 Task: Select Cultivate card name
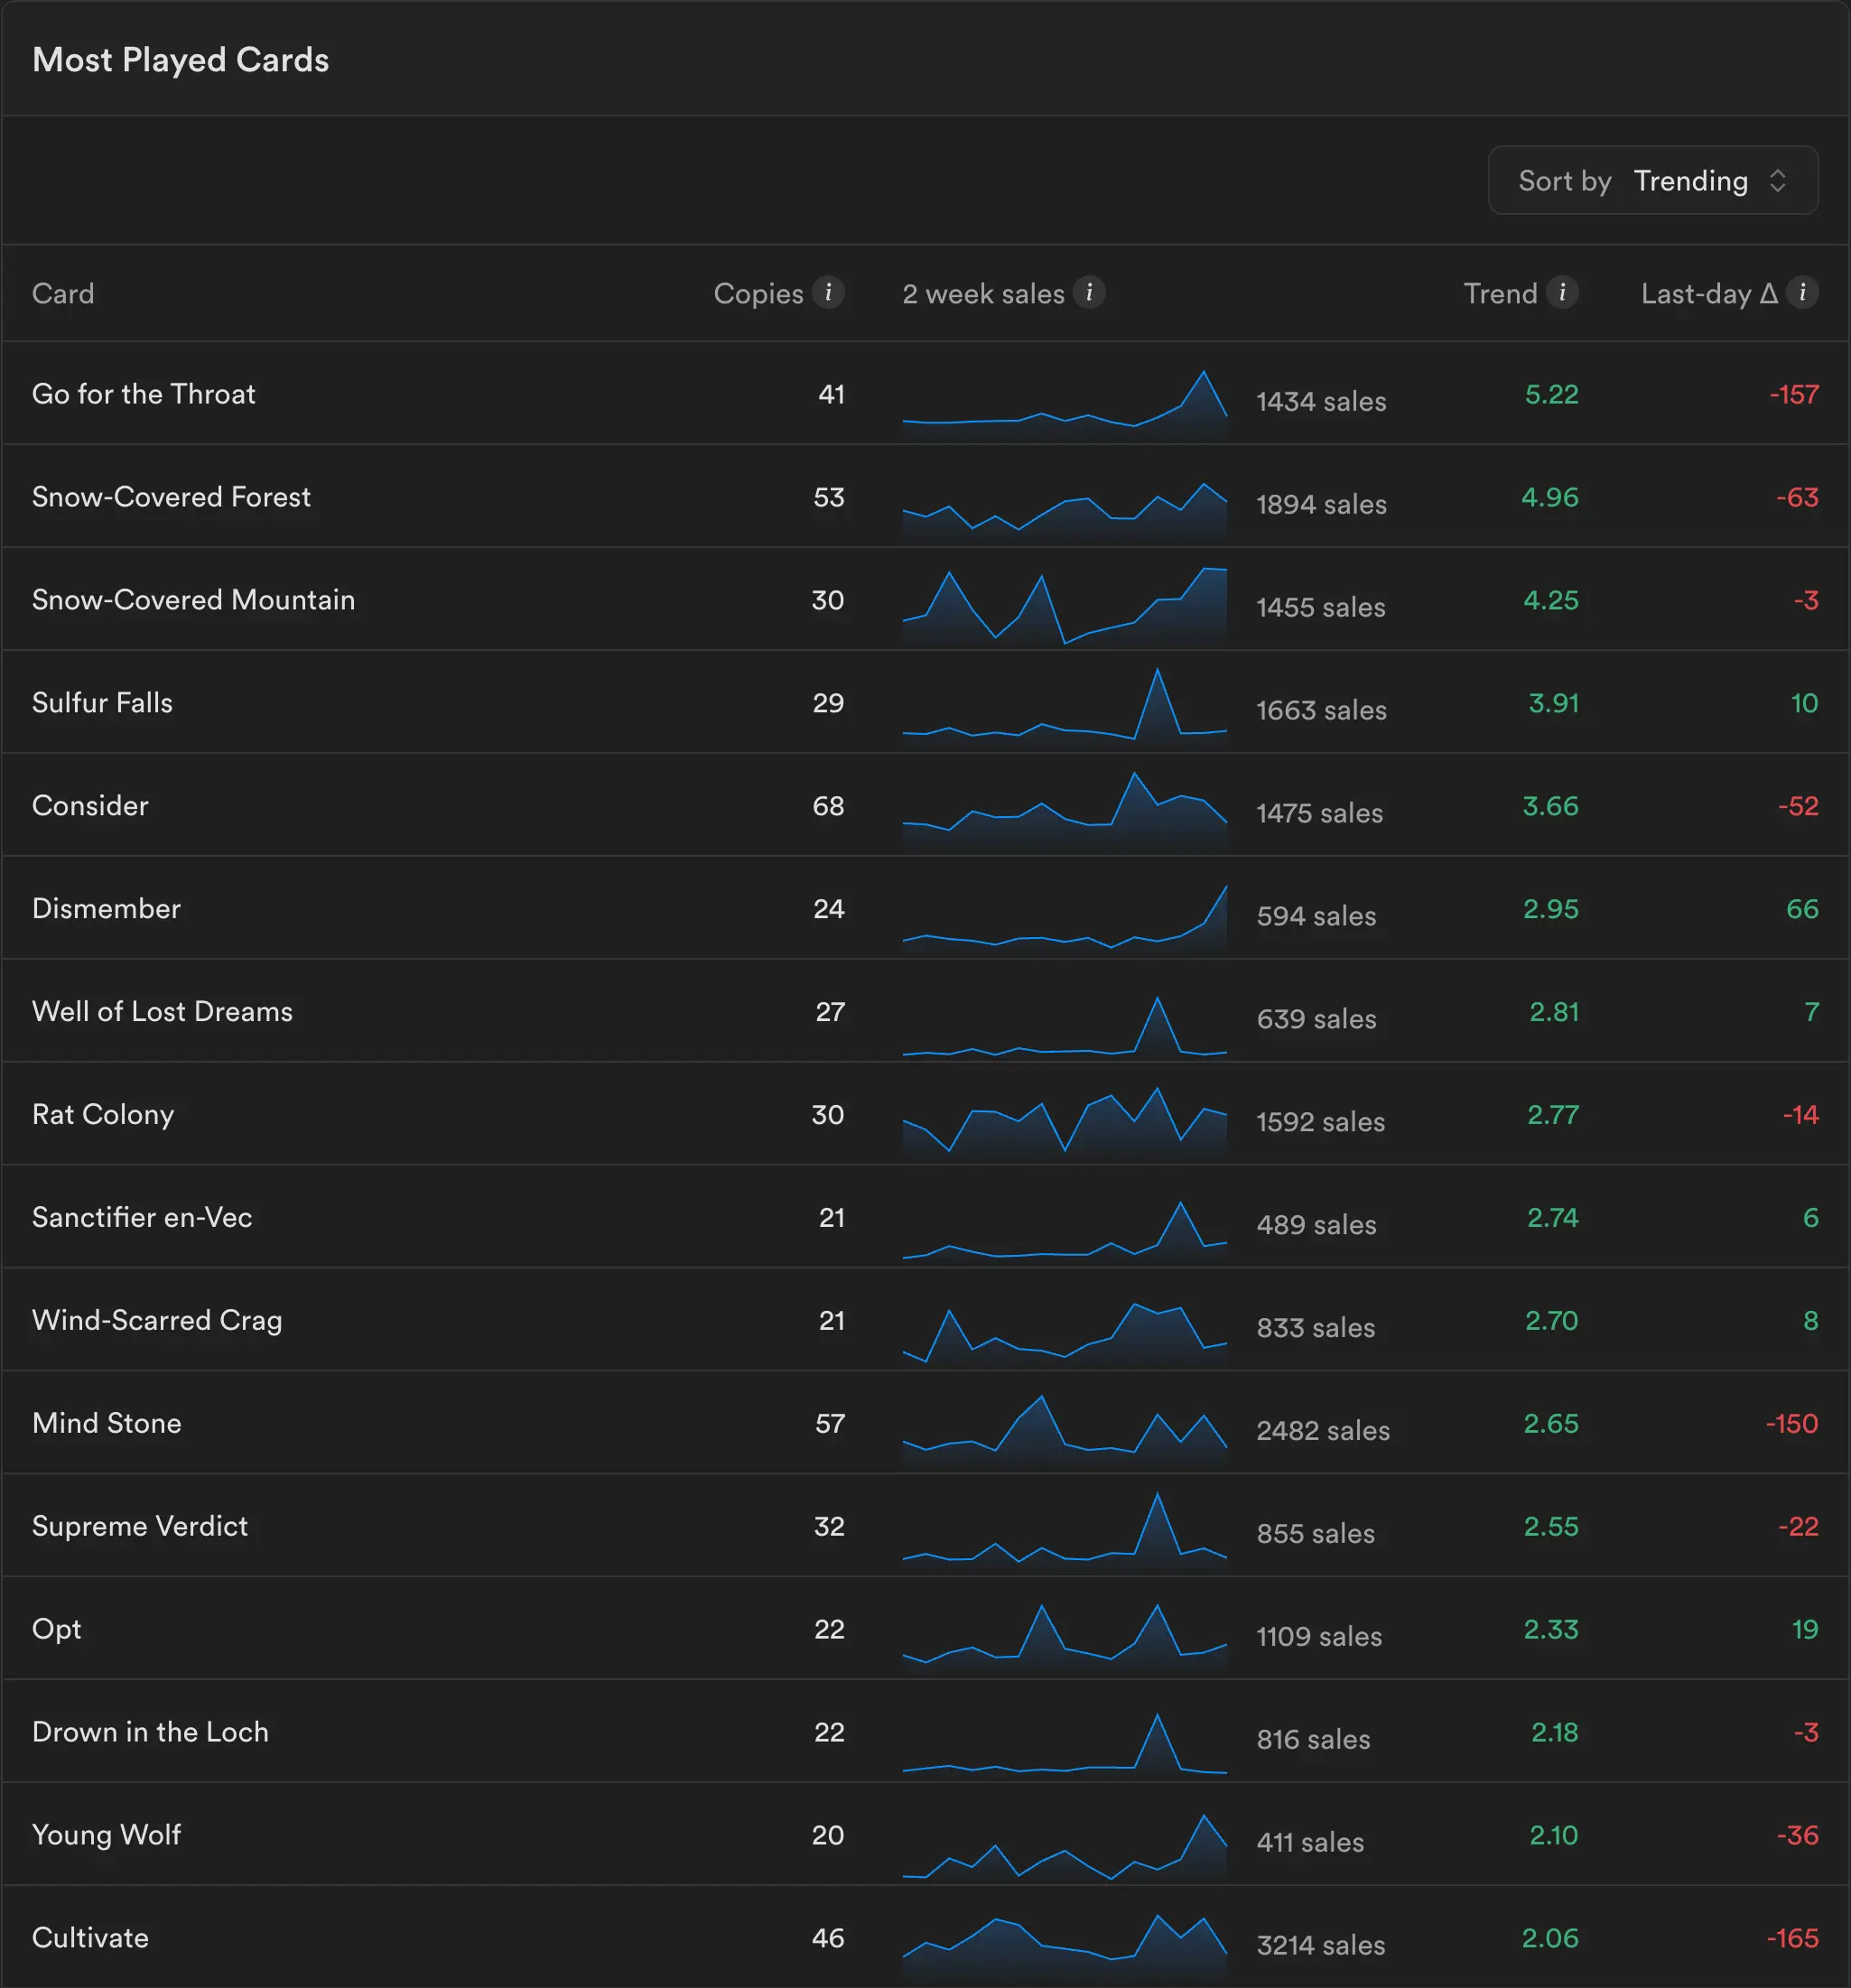click(90, 1938)
